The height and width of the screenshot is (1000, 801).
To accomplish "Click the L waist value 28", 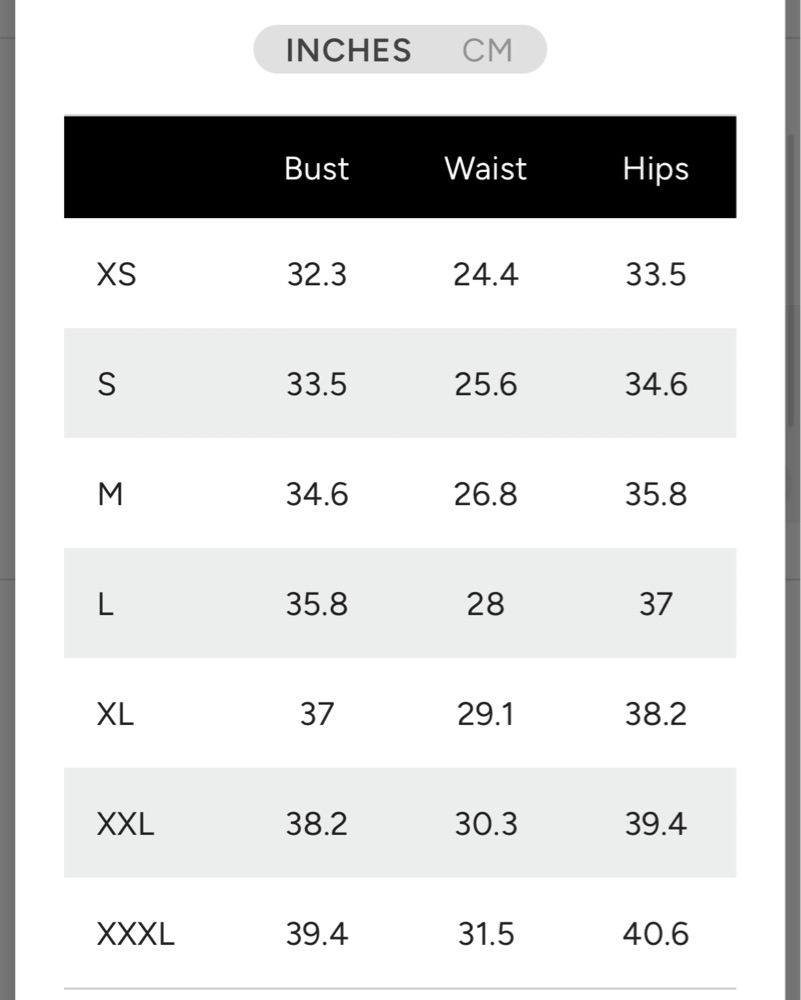I will tap(485, 604).
